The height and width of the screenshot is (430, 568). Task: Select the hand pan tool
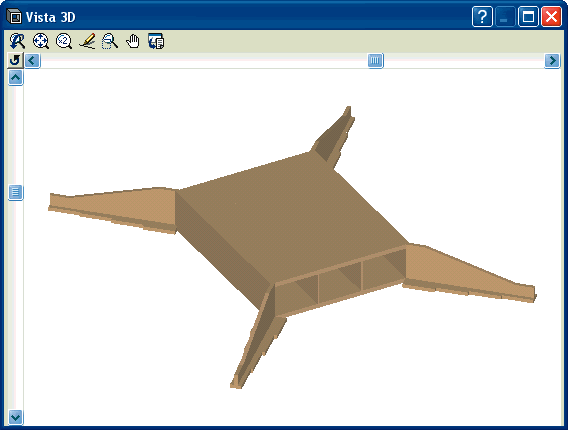pyautogui.click(x=133, y=41)
